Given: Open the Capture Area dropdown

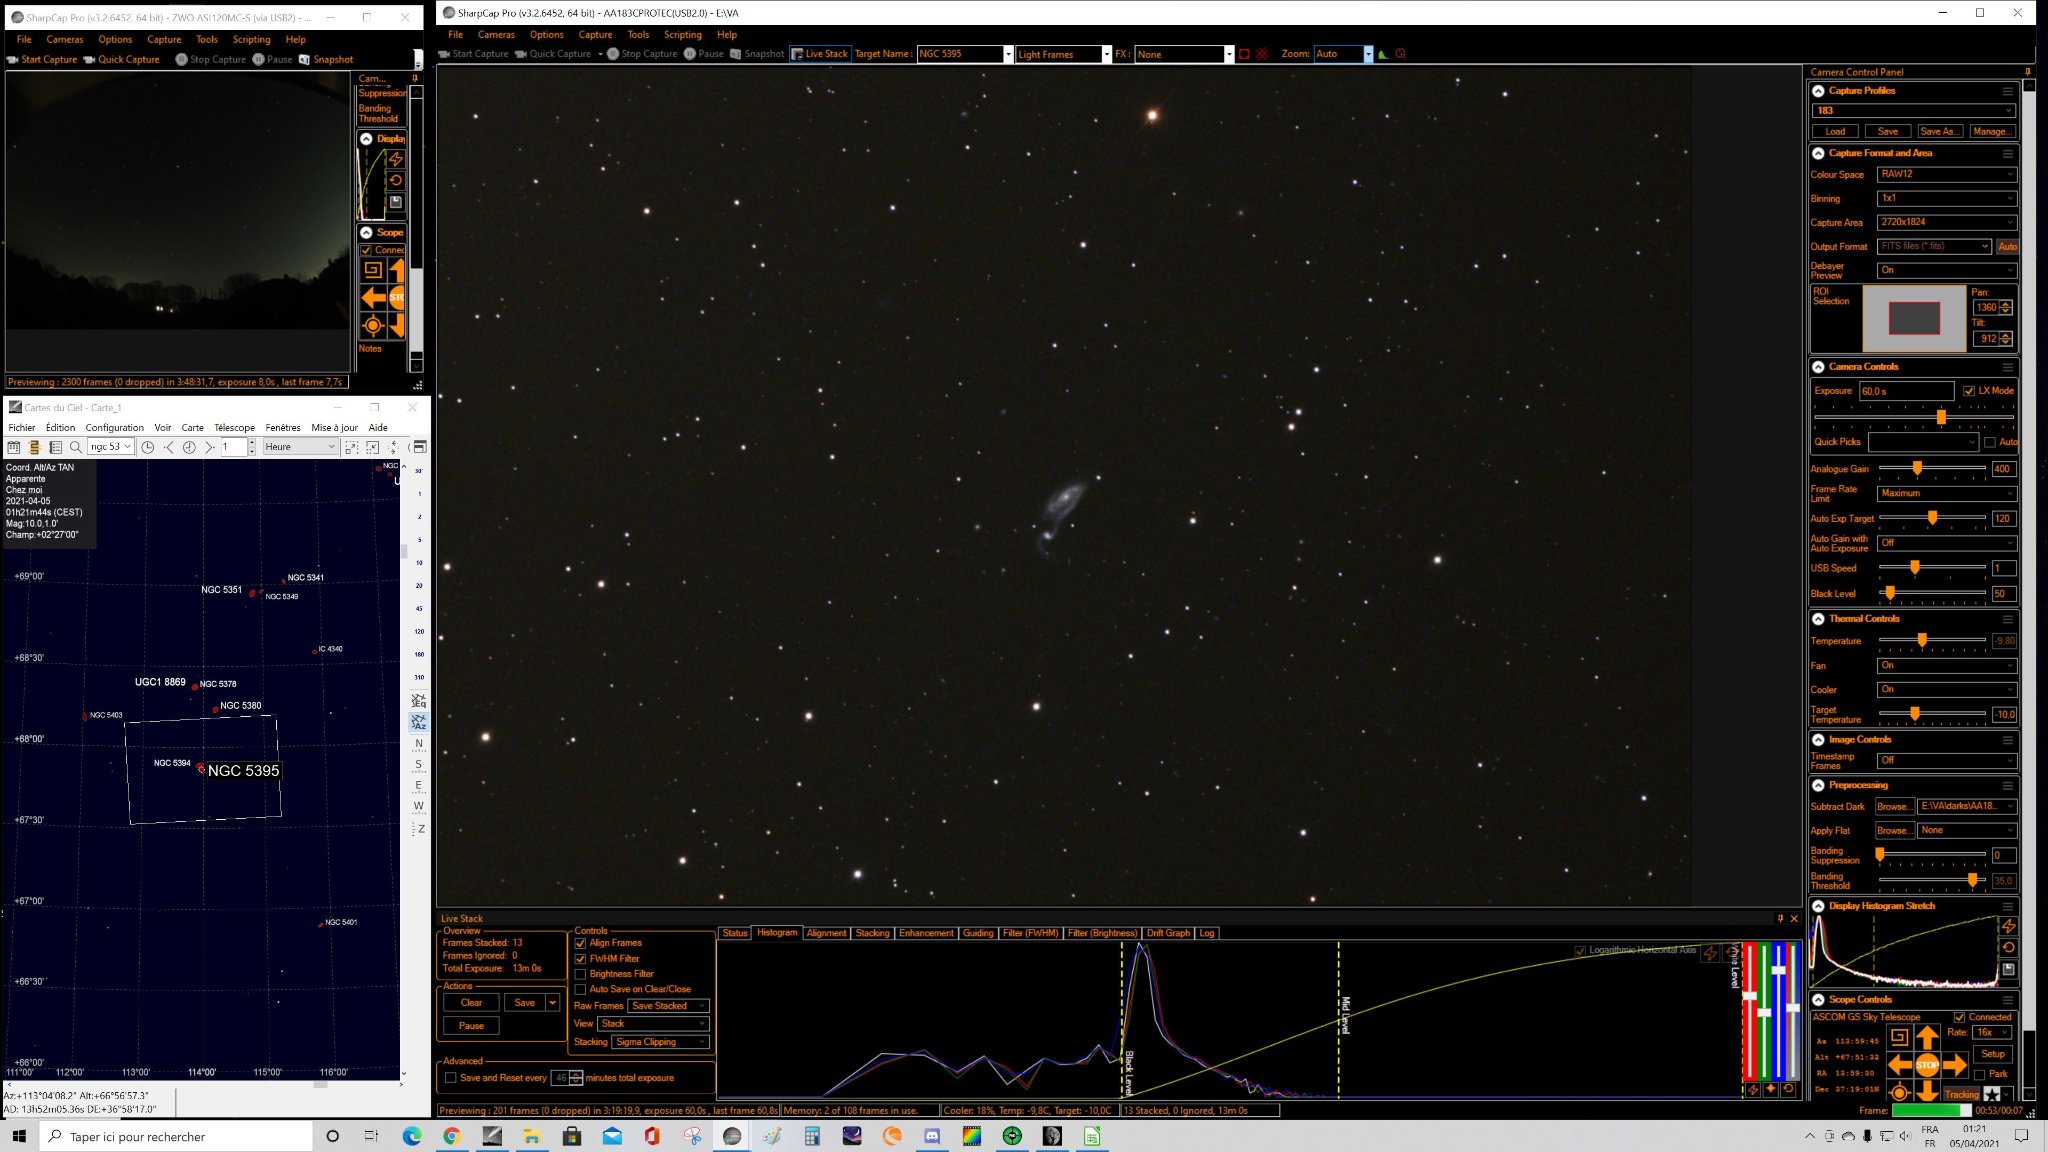Looking at the screenshot, I should 1946,222.
